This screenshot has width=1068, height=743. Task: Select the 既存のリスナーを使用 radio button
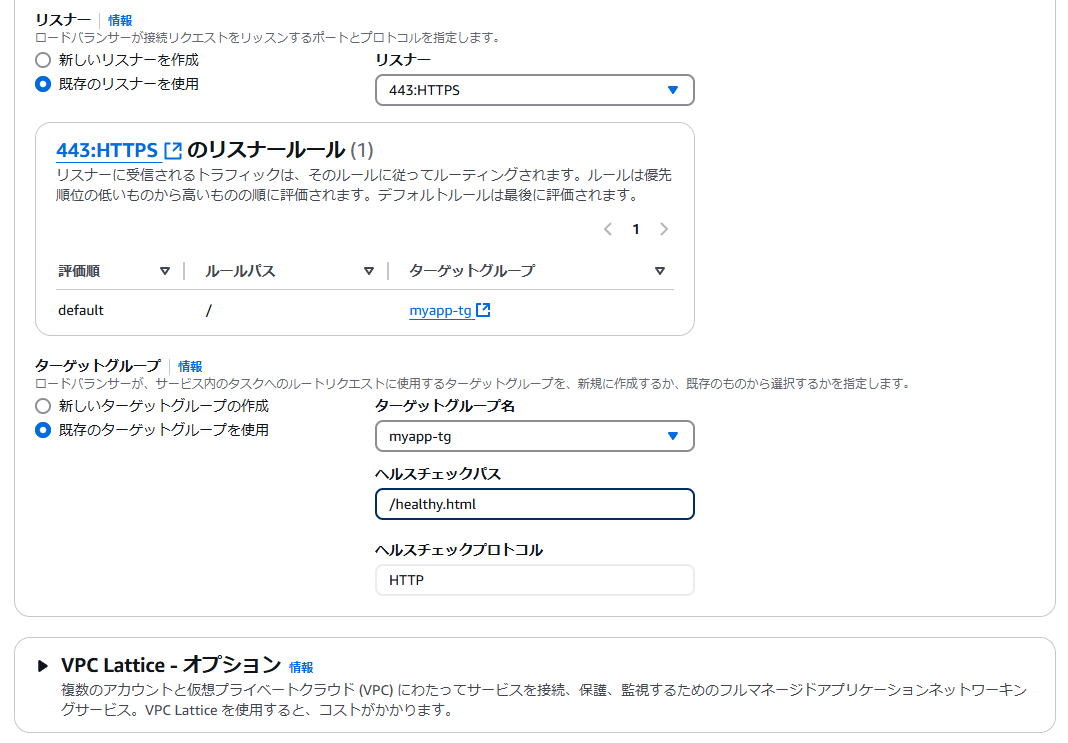pyautogui.click(x=42, y=85)
